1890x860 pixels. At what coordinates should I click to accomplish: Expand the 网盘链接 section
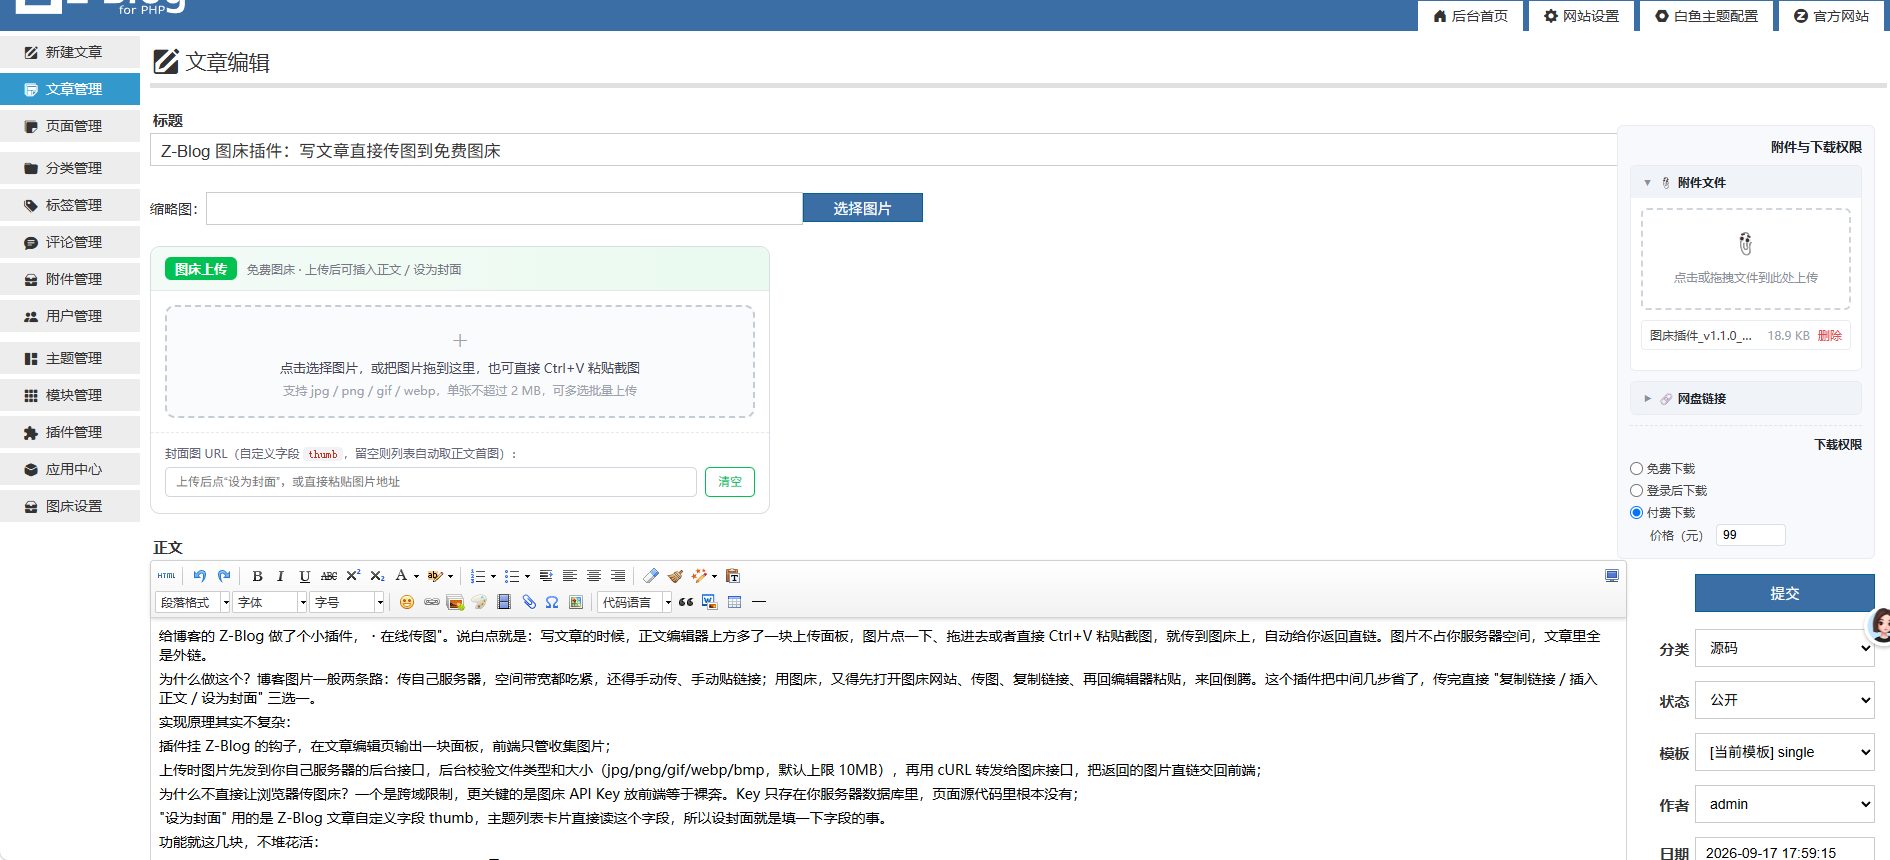[x=1746, y=398]
